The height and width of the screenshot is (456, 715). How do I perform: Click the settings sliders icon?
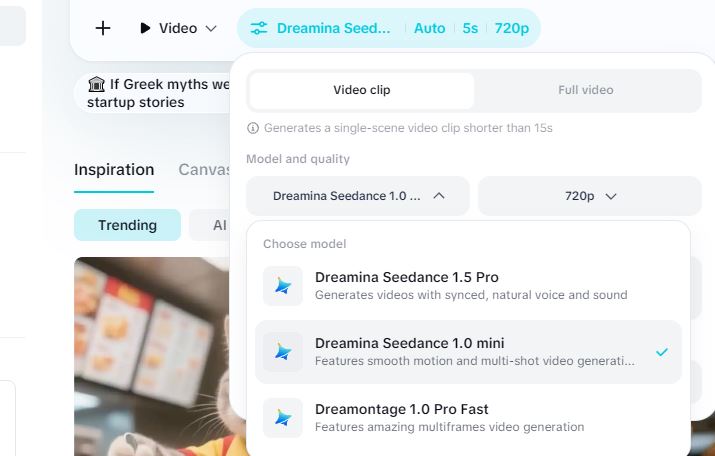tap(259, 28)
